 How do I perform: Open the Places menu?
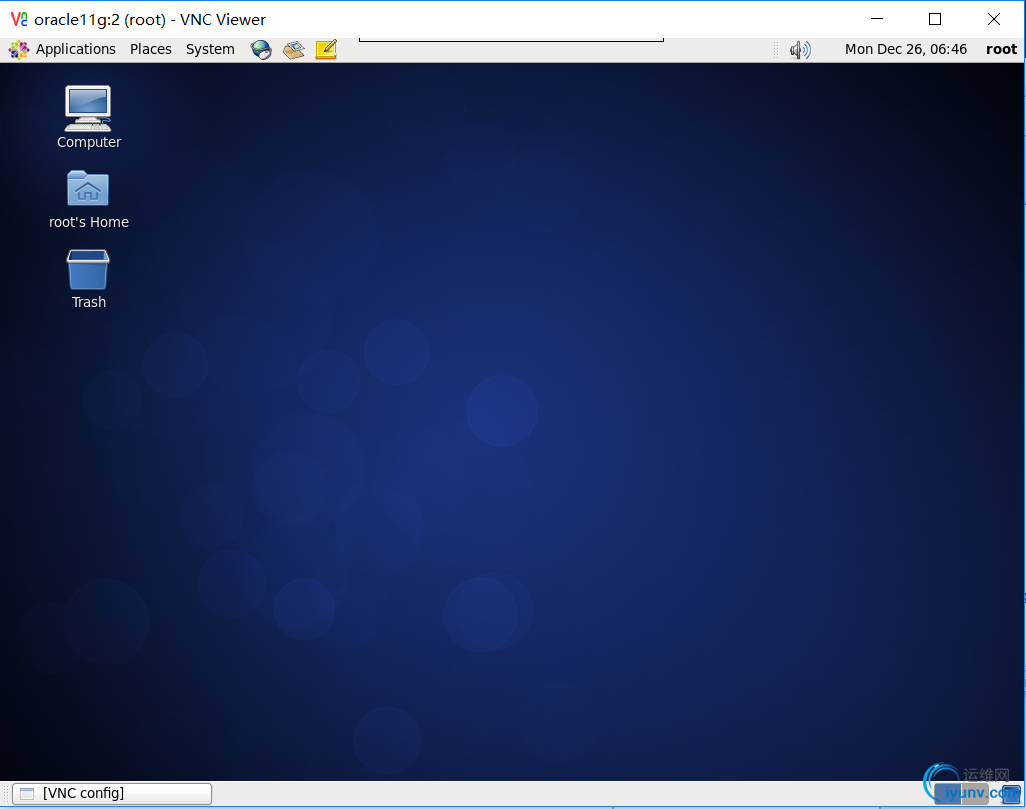pos(150,49)
